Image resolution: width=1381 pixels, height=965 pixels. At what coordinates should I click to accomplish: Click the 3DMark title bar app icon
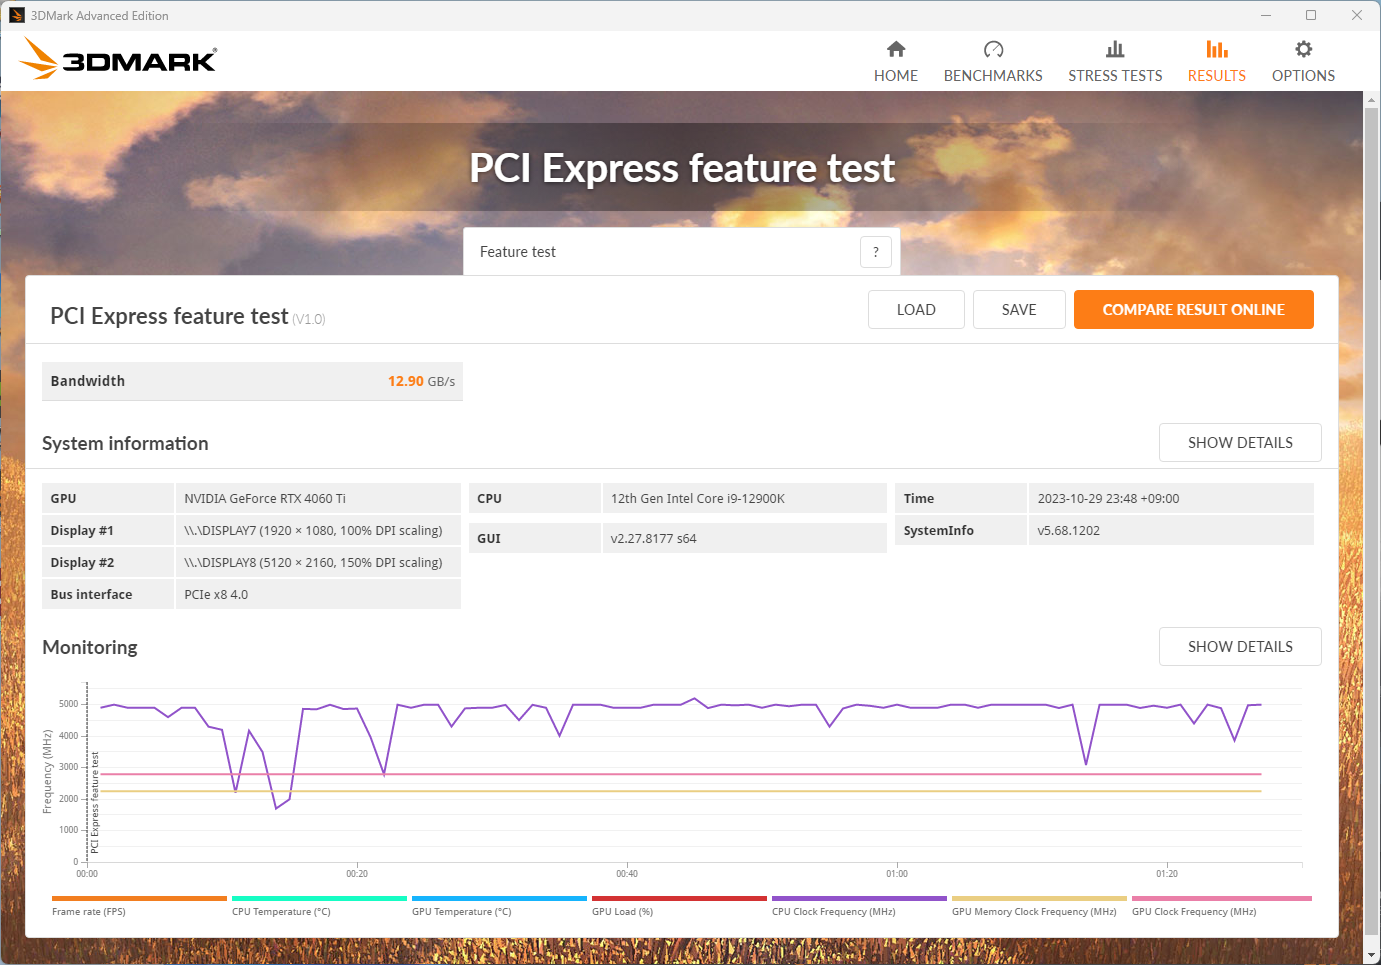(16, 15)
